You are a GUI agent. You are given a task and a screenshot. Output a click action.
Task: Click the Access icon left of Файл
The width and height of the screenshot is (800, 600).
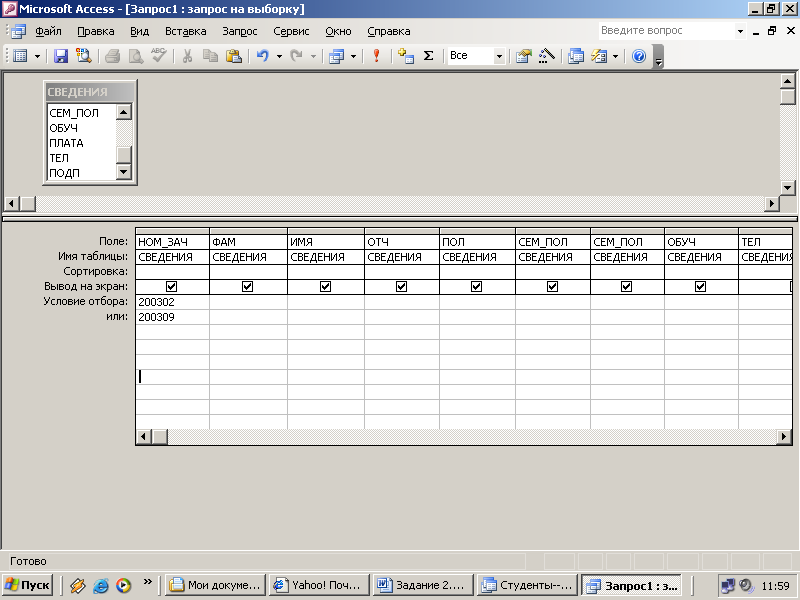click(19, 32)
